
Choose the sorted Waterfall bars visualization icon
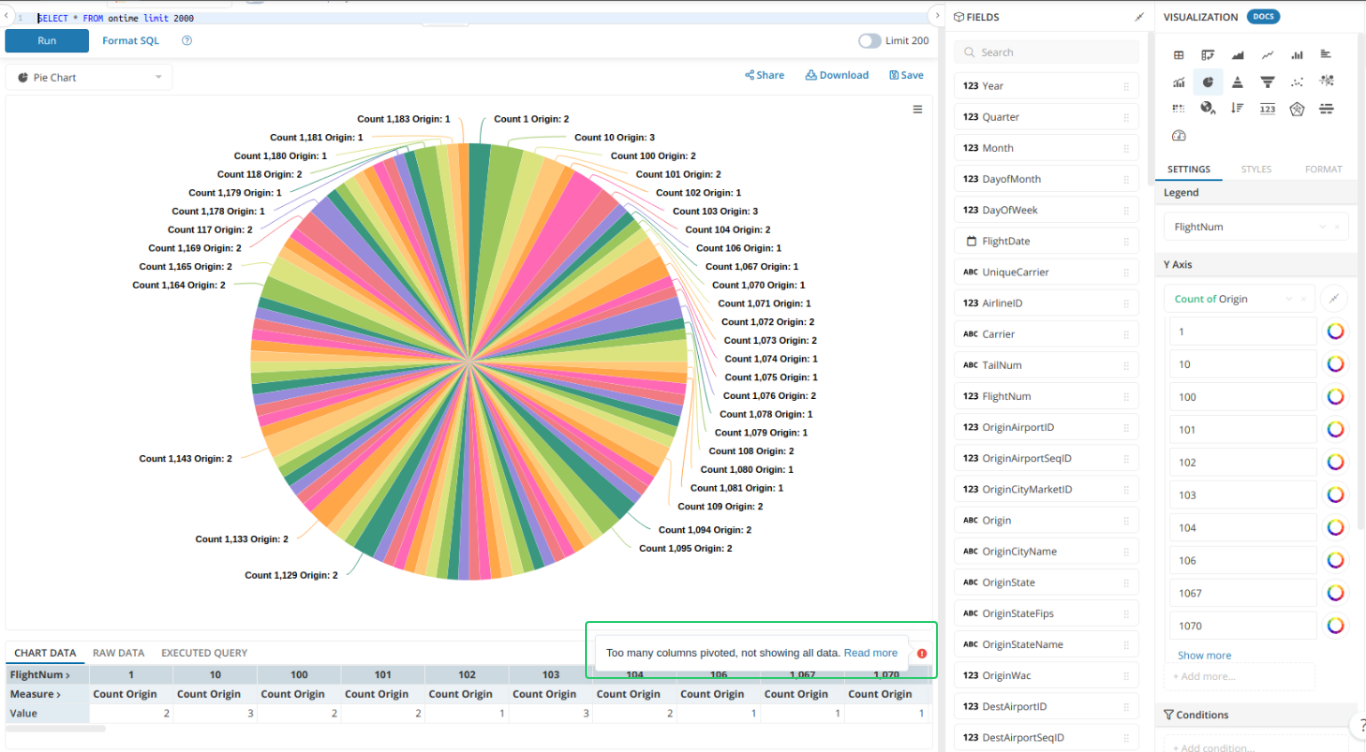1237,108
